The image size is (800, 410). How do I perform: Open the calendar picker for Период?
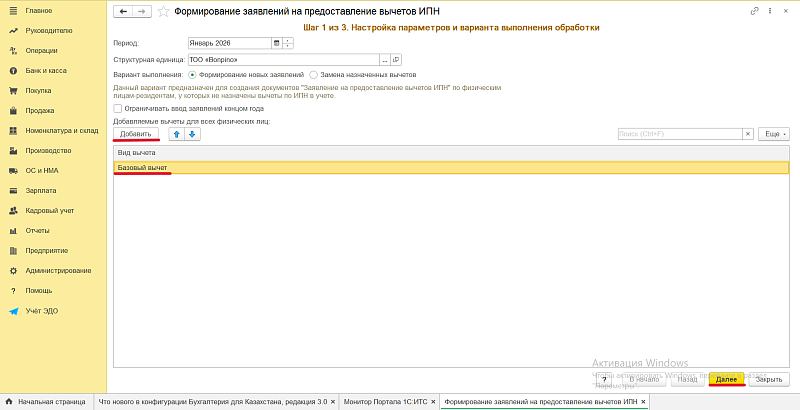click(x=276, y=44)
